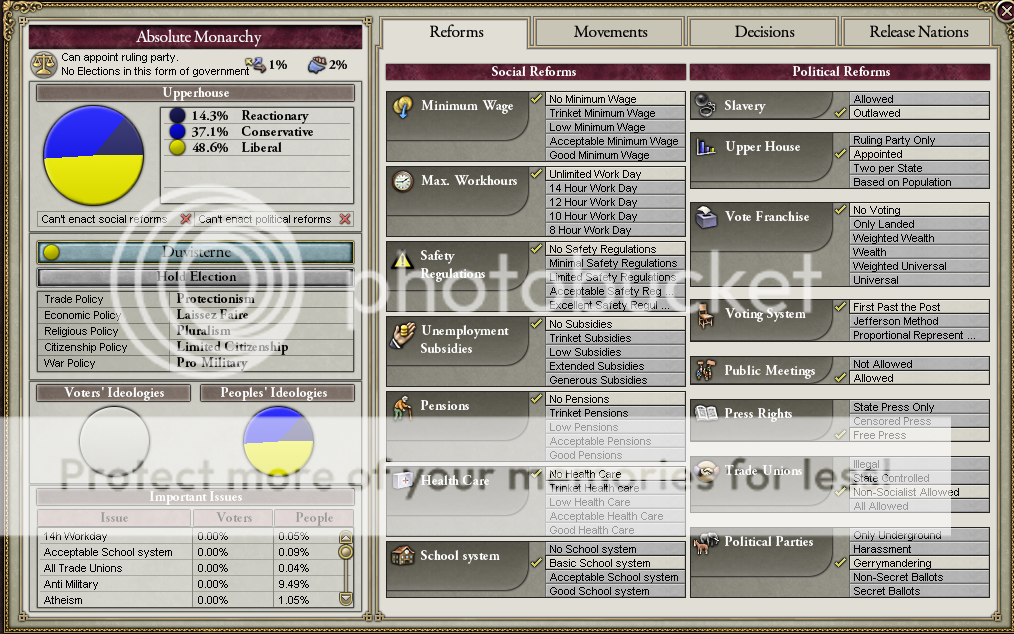Image resolution: width=1014 pixels, height=634 pixels.
Task: Click the Upper House chart icon
Action: (x=706, y=147)
